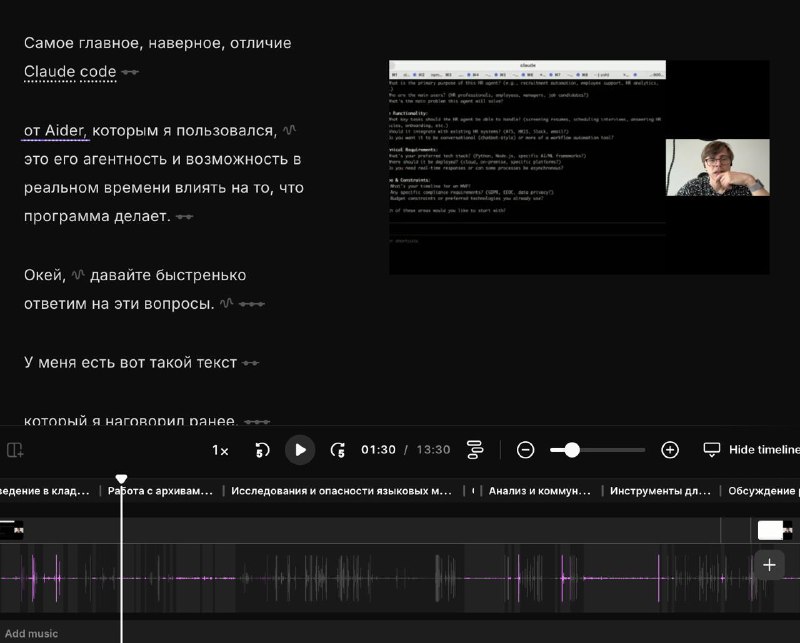Screen dimensions: 800x643
Task: Jump to chapter 'Работа с архивам...'
Action: (160, 491)
